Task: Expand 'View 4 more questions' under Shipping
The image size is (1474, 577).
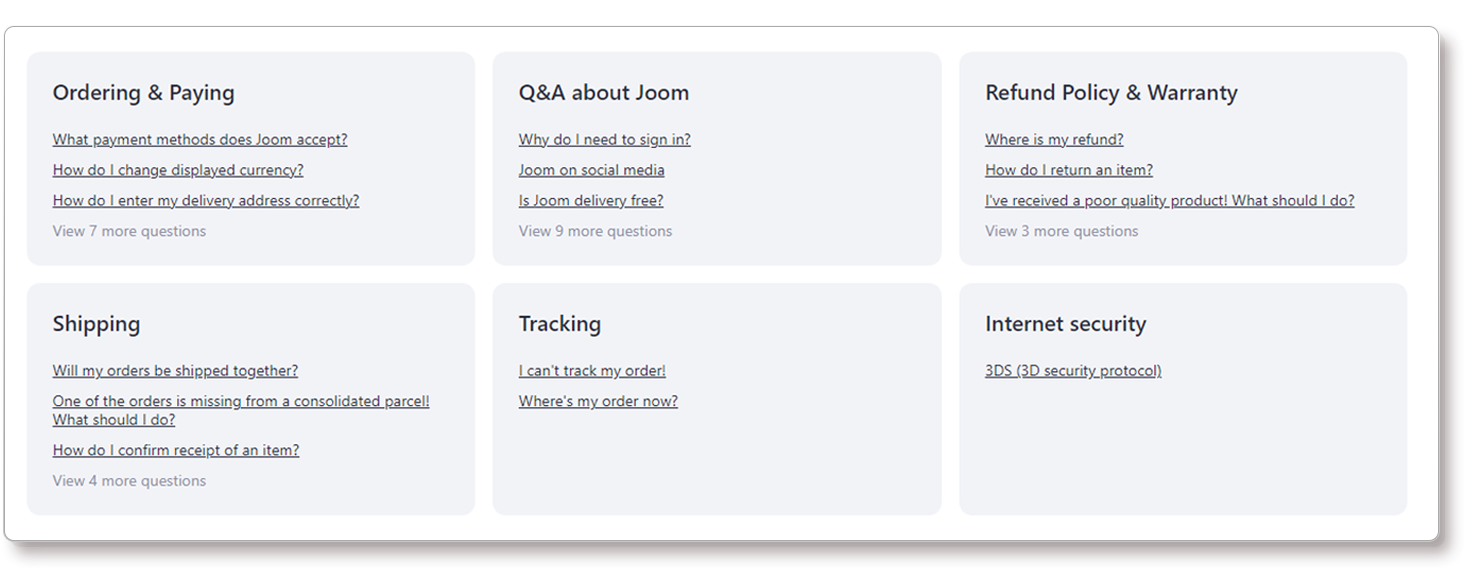Action: tap(129, 481)
